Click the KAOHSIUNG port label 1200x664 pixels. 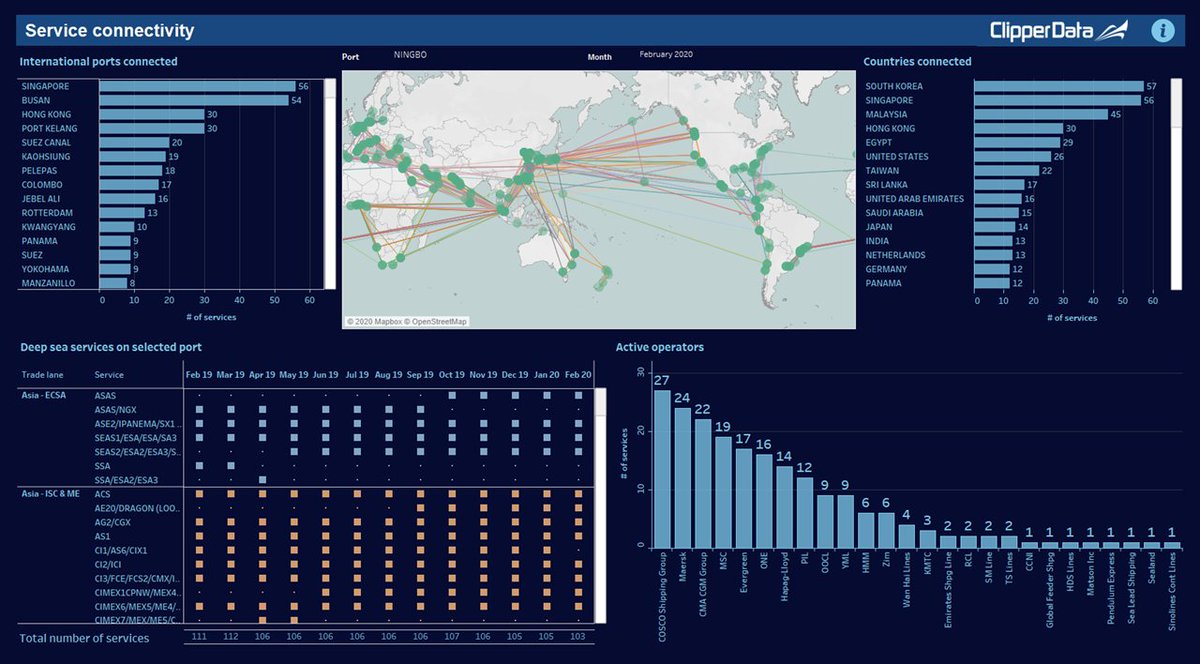pos(45,157)
